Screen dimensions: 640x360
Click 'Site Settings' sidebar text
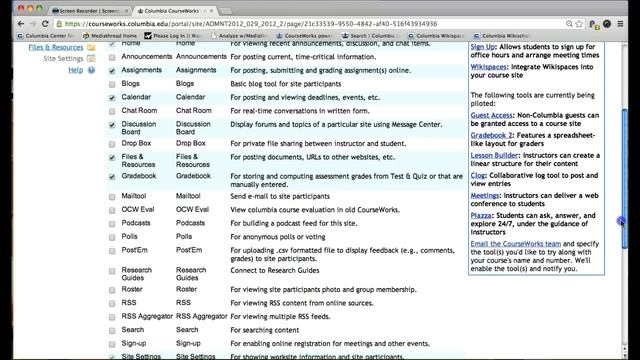click(63, 59)
